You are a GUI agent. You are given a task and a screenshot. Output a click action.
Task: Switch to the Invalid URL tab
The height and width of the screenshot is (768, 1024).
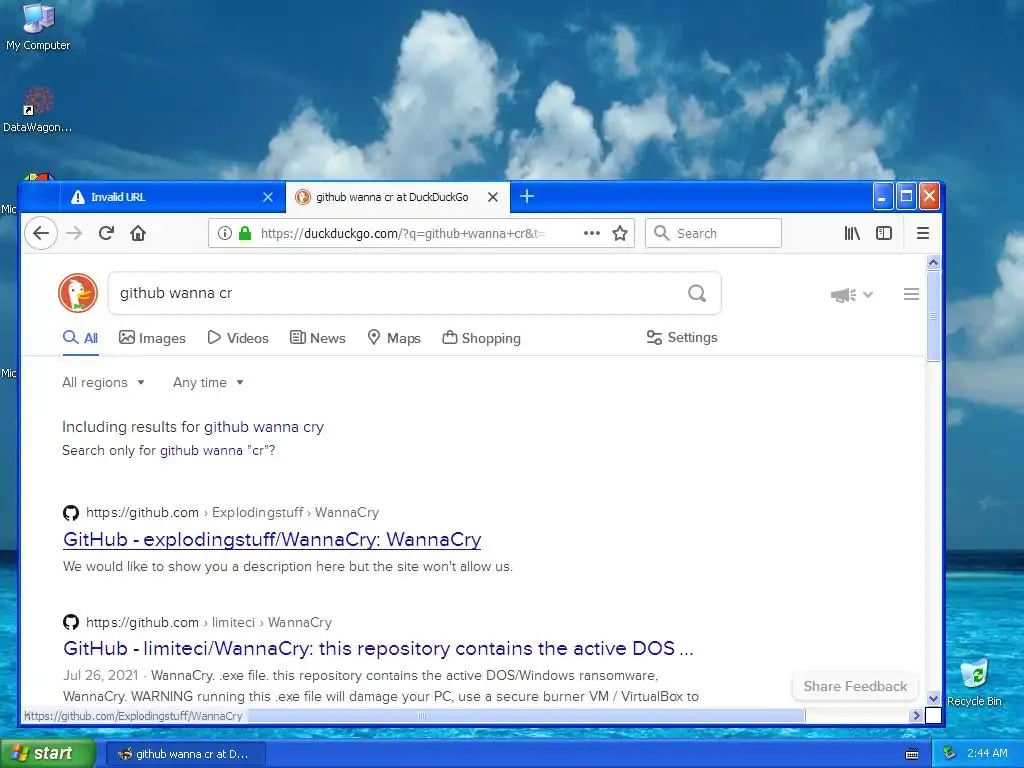click(x=172, y=197)
